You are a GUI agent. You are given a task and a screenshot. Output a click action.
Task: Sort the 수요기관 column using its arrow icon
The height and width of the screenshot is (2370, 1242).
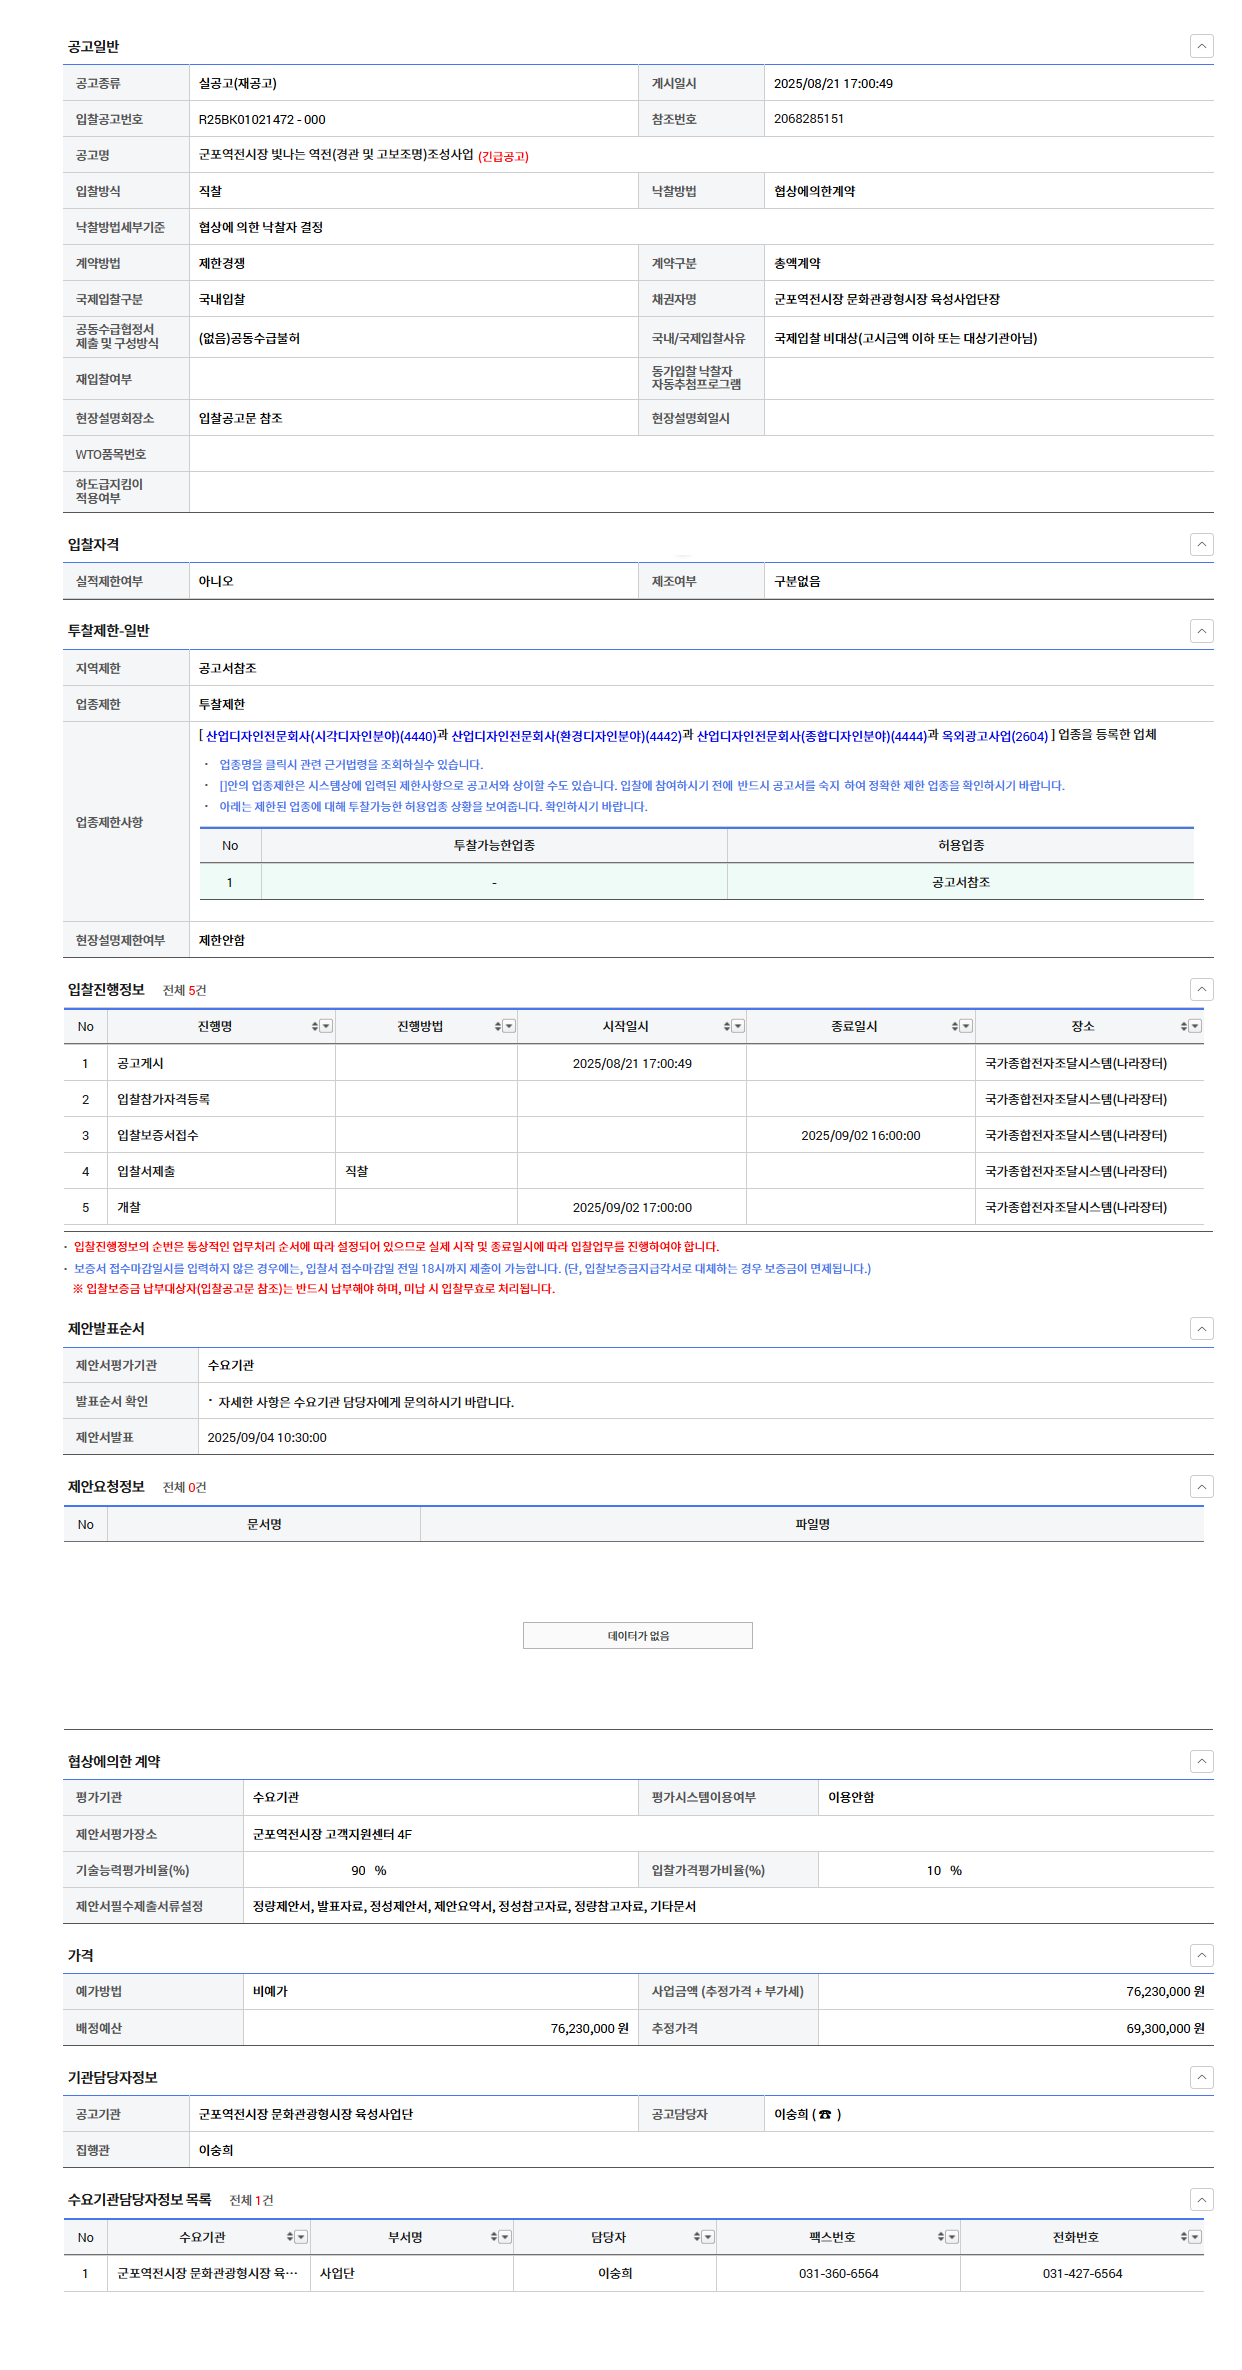290,2237
